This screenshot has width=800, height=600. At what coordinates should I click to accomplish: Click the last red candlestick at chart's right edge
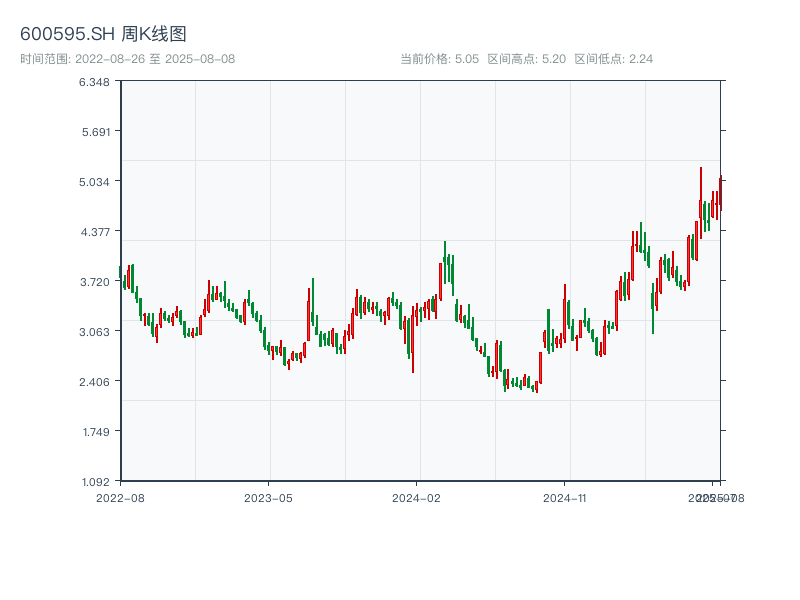[720, 193]
